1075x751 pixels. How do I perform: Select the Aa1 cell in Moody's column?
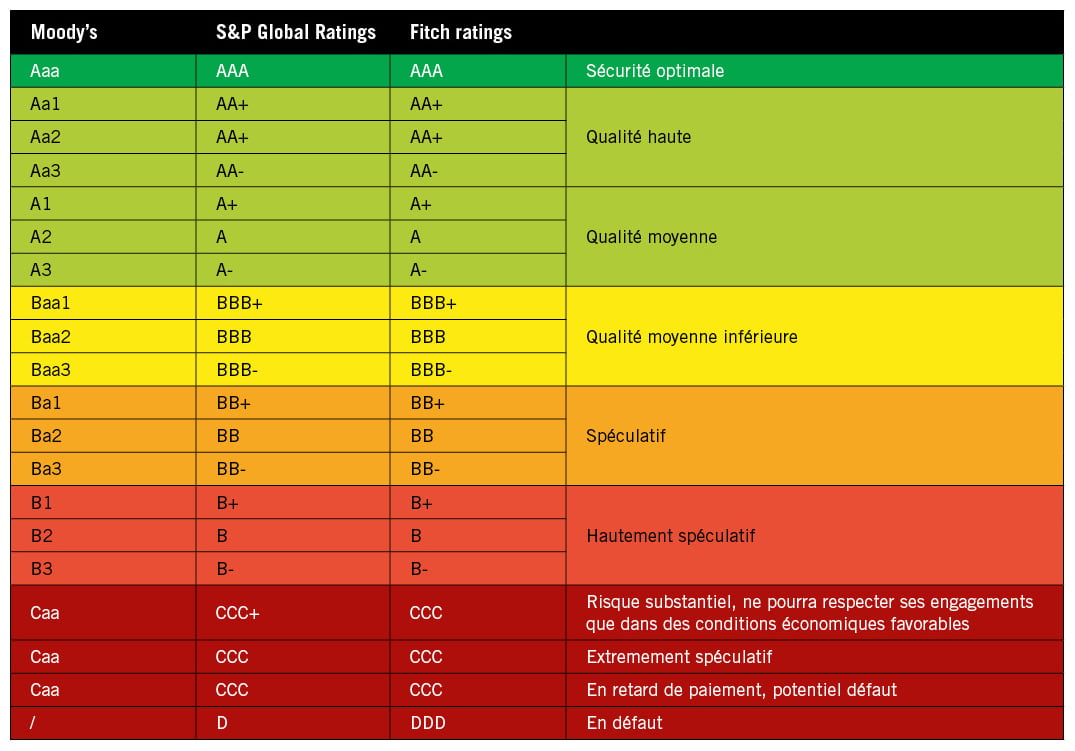tap(46, 104)
